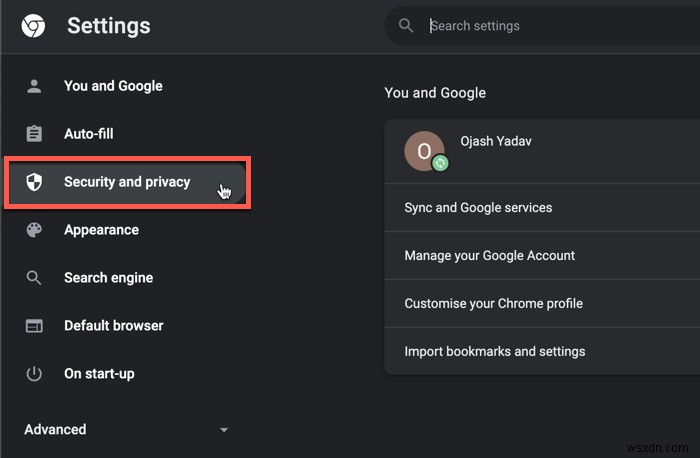Click the Default browser window icon
Screen dimensions: 700x458
34,326
